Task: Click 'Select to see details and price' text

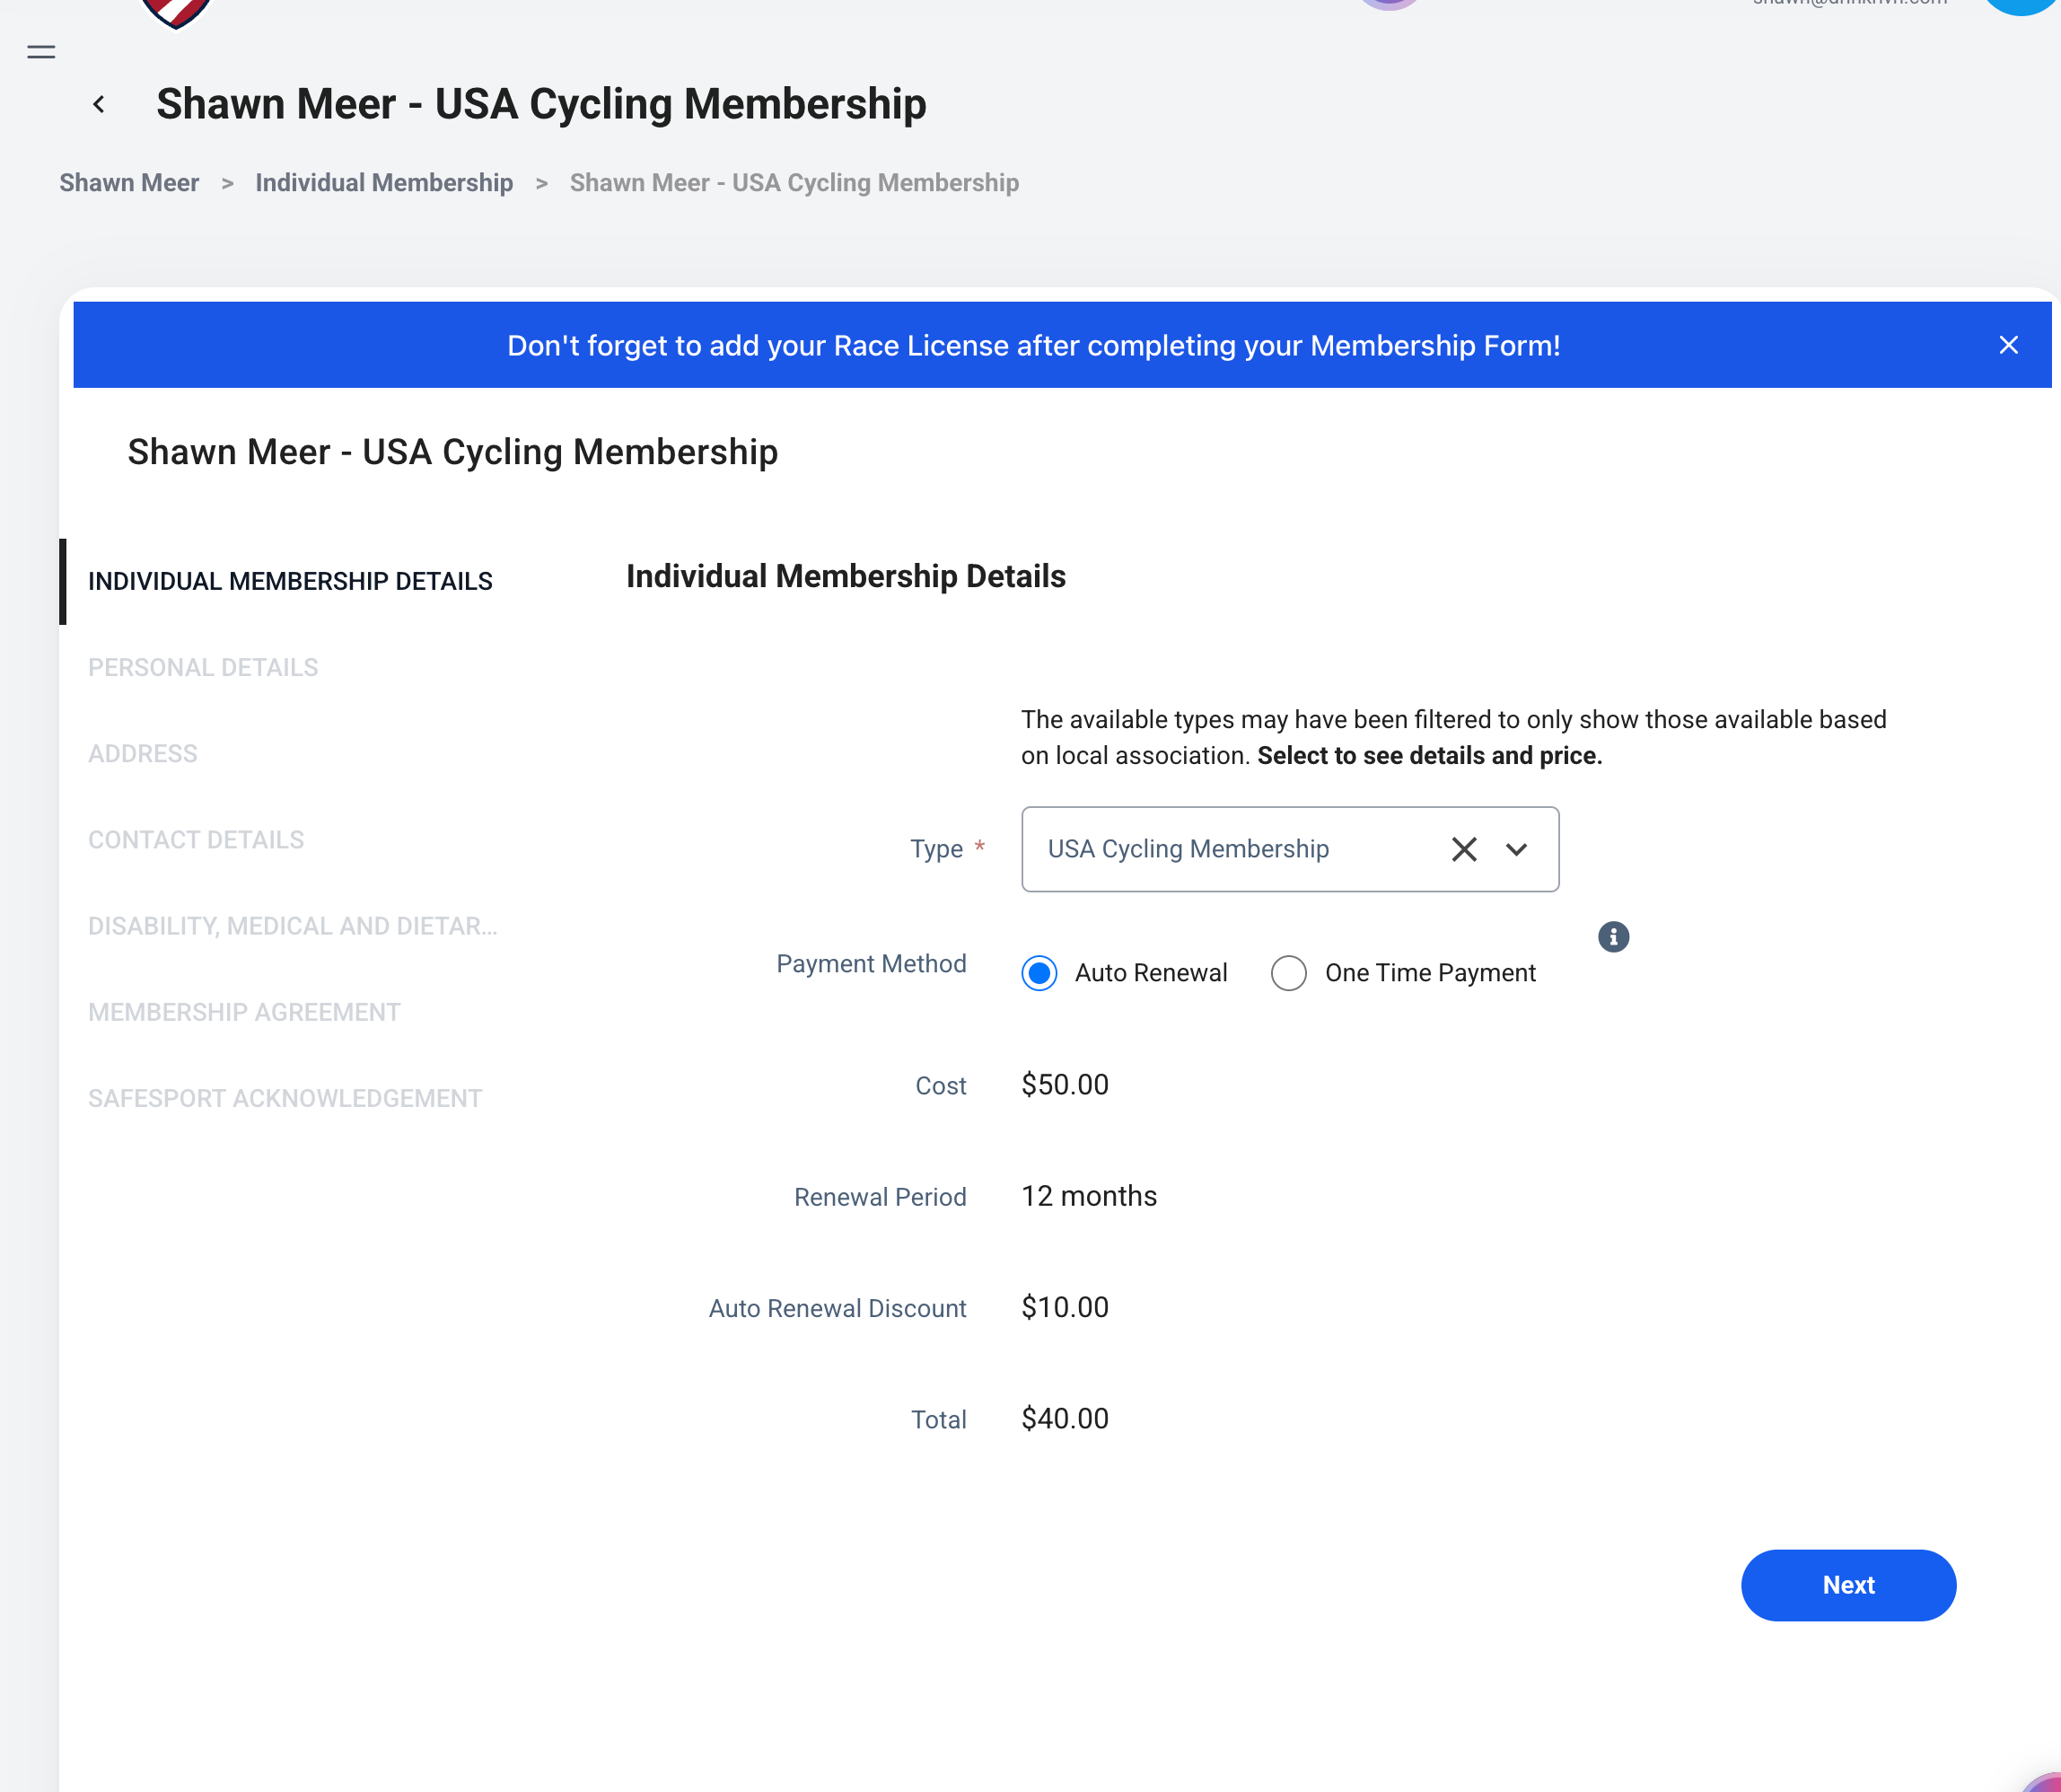Action: coord(1430,756)
